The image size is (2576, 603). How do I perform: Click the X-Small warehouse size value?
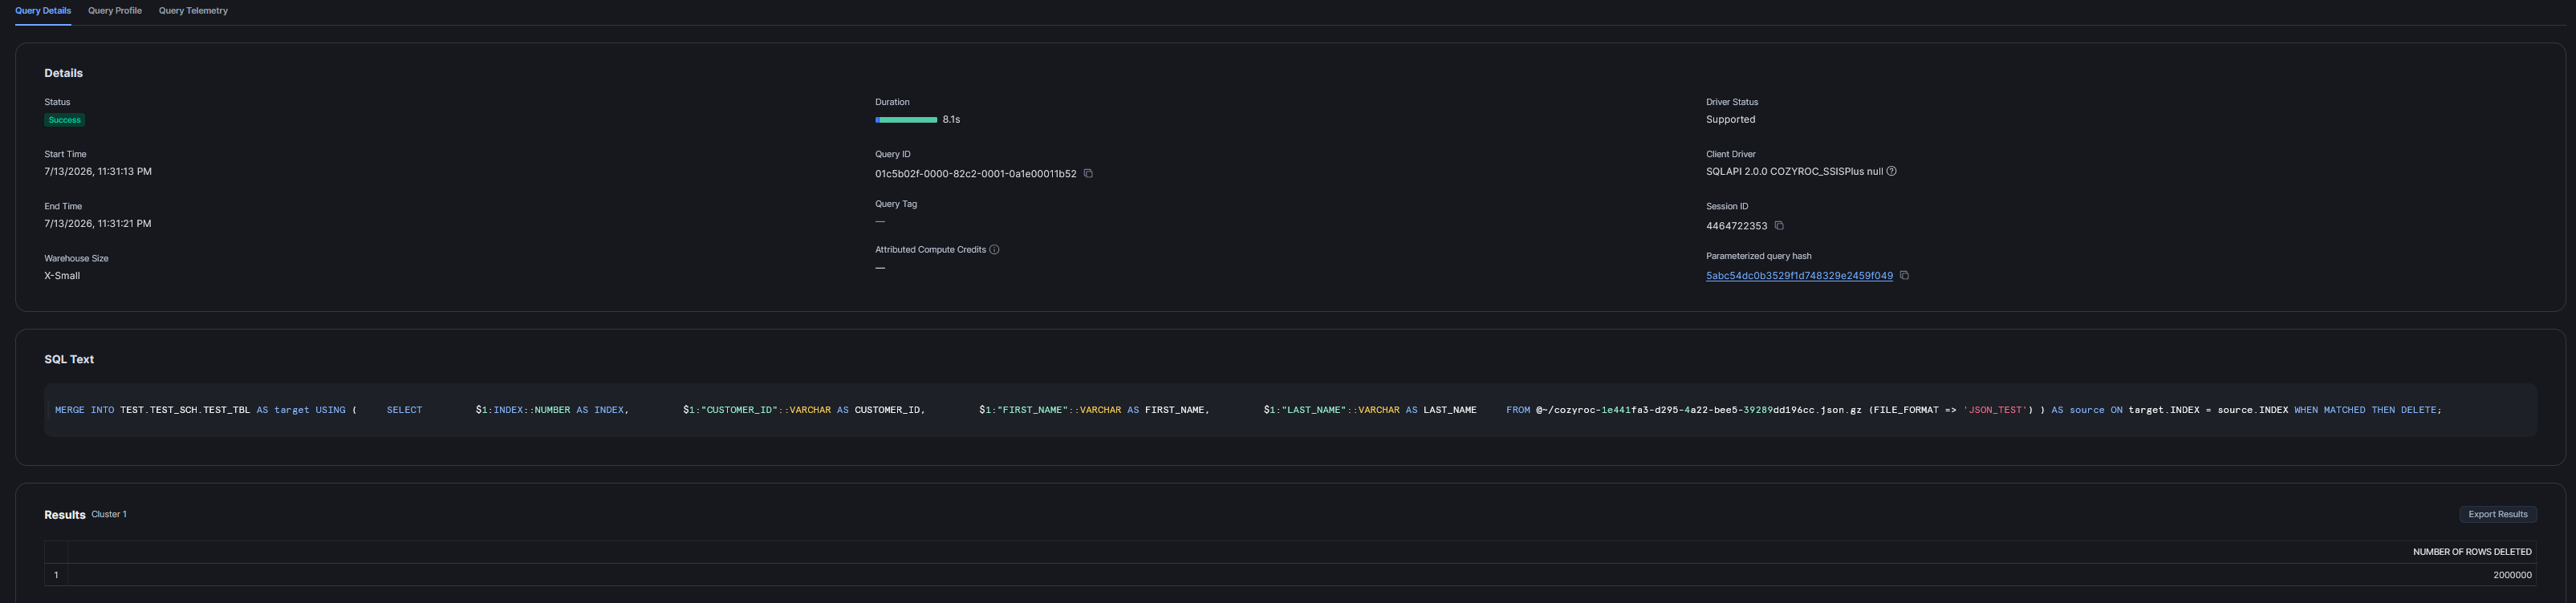click(x=62, y=276)
